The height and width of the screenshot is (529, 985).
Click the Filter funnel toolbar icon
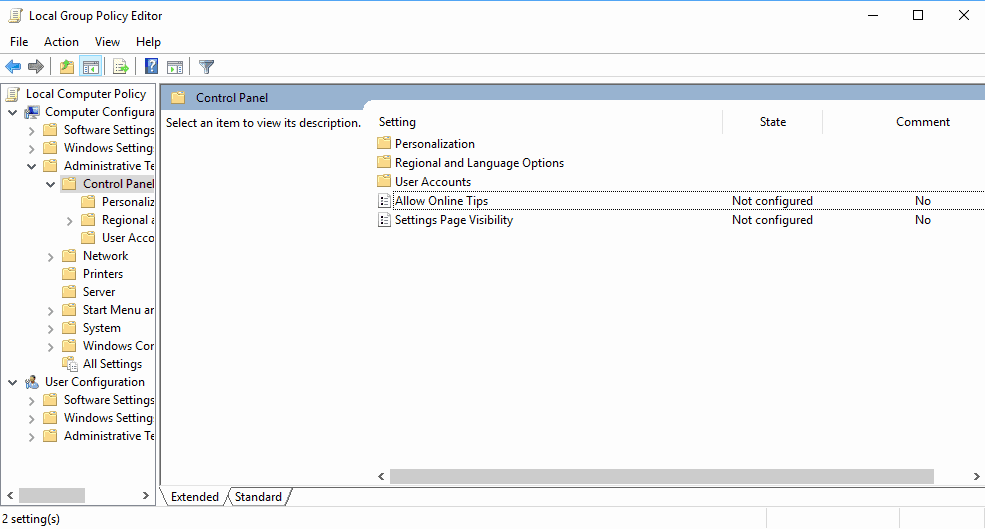pyautogui.click(x=206, y=66)
